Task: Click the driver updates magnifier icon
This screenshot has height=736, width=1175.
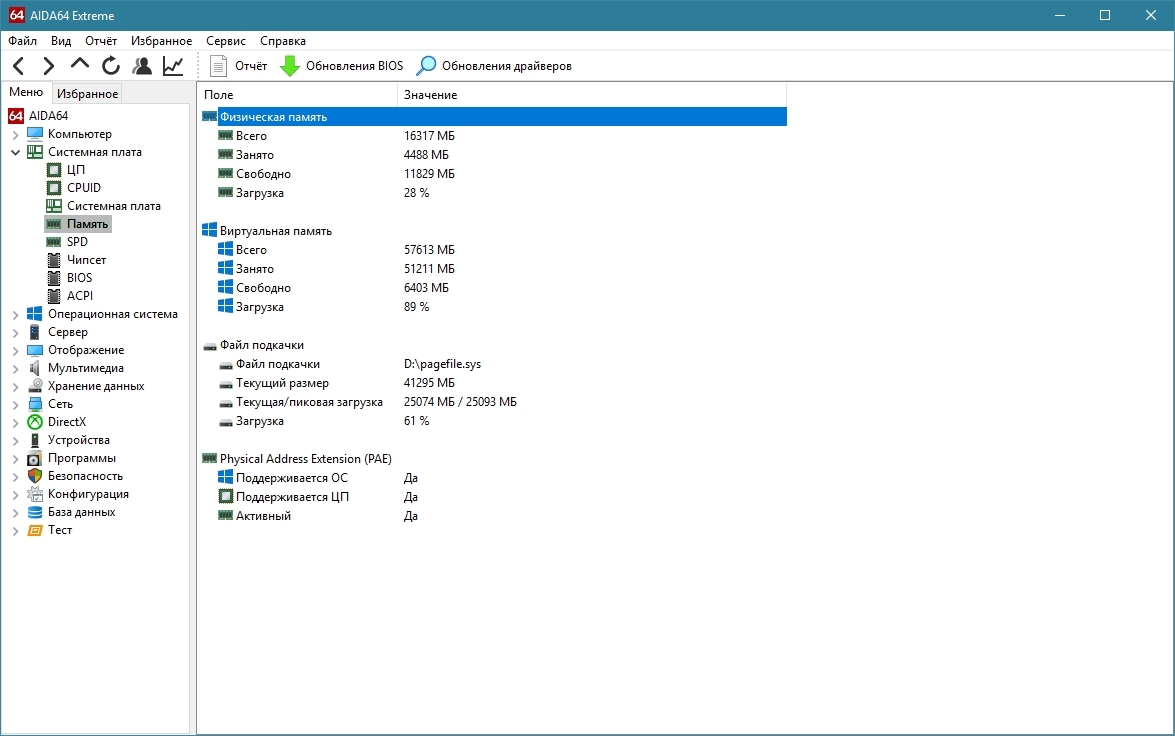Action: [x=426, y=66]
